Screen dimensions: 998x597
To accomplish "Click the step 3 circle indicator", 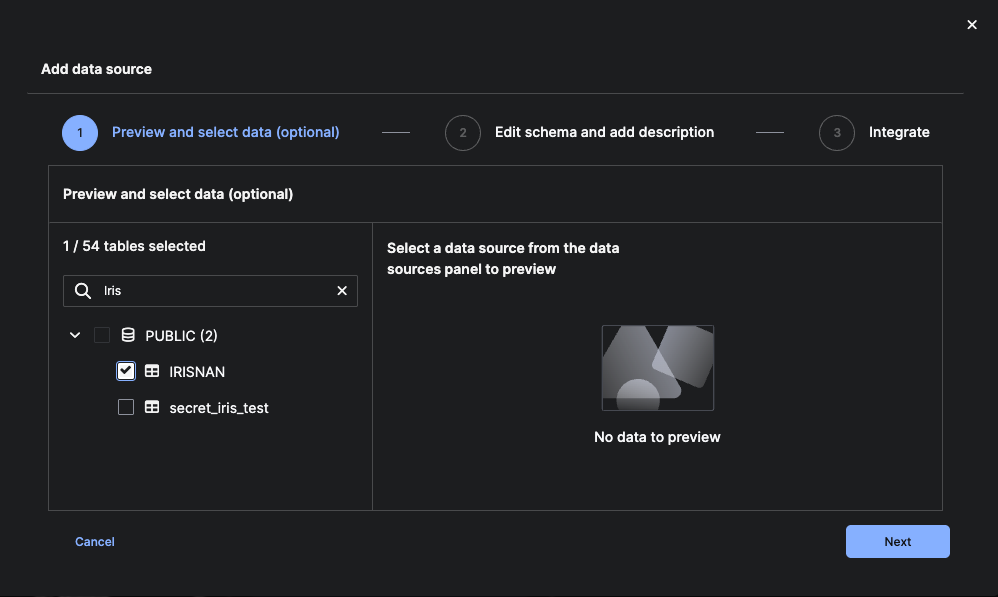I will tap(837, 132).
